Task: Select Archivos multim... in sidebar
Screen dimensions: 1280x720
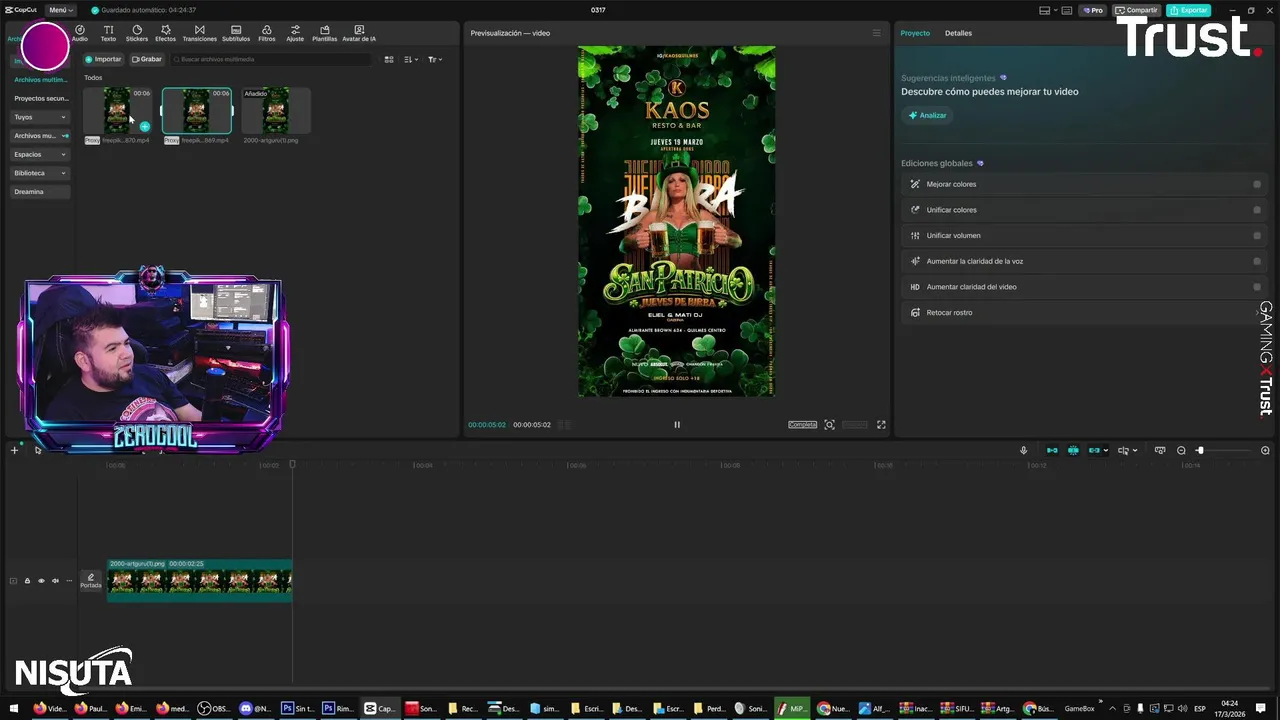Action: tap(40, 79)
